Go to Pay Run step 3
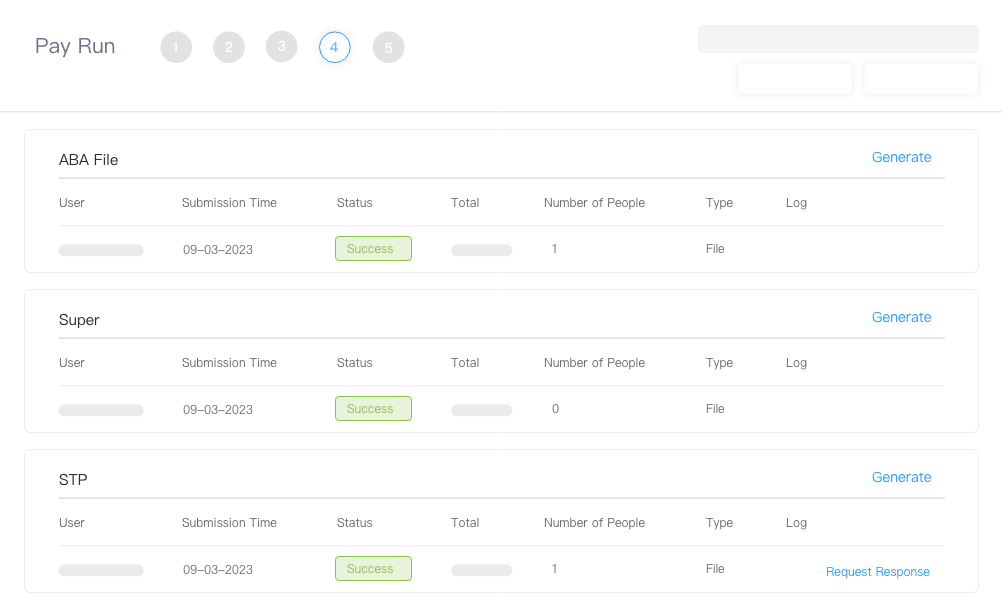Image resolution: width=1002 pixels, height=598 pixels. point(282,47)
